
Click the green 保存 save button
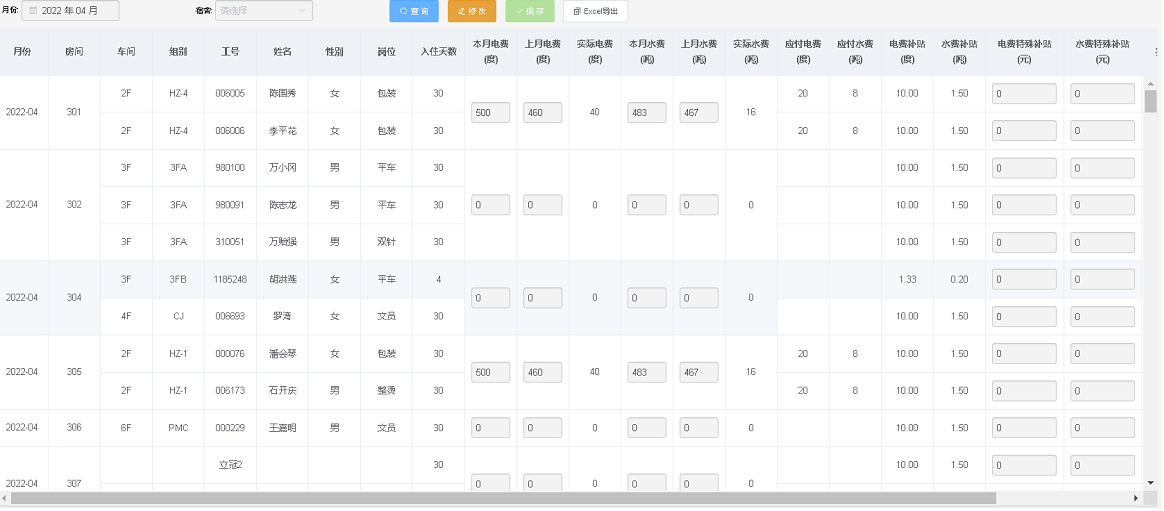pos(530,11)
